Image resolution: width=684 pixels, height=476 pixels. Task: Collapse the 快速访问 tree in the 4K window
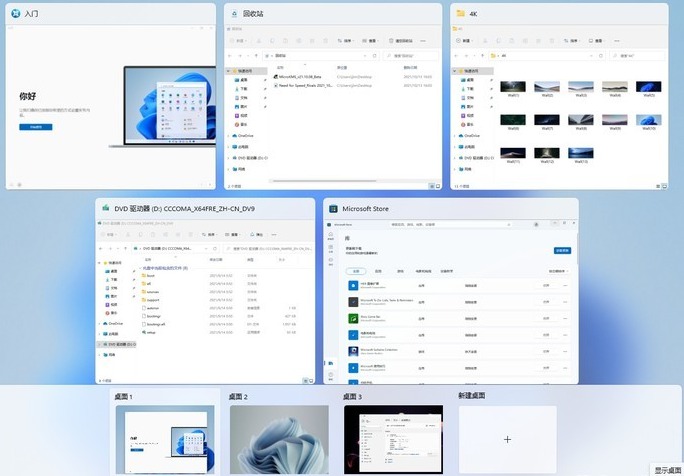click(x=455, y=71)
